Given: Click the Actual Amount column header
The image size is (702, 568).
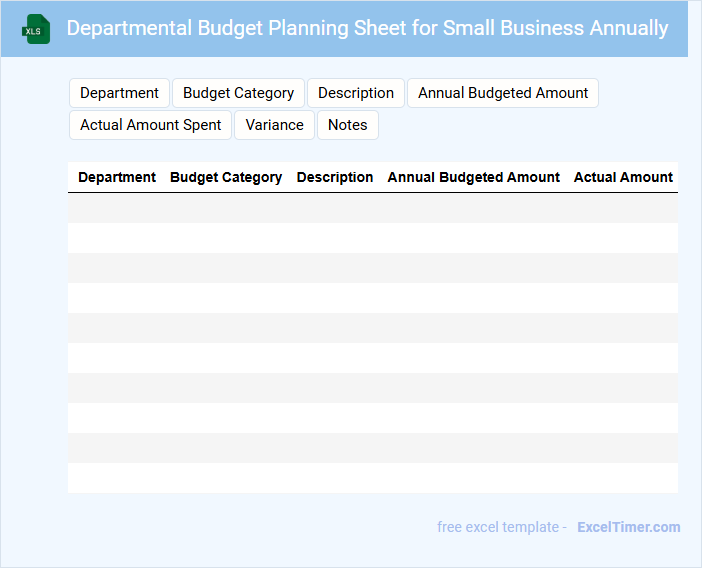Looking at the screenshot, I should pos(623,177).
